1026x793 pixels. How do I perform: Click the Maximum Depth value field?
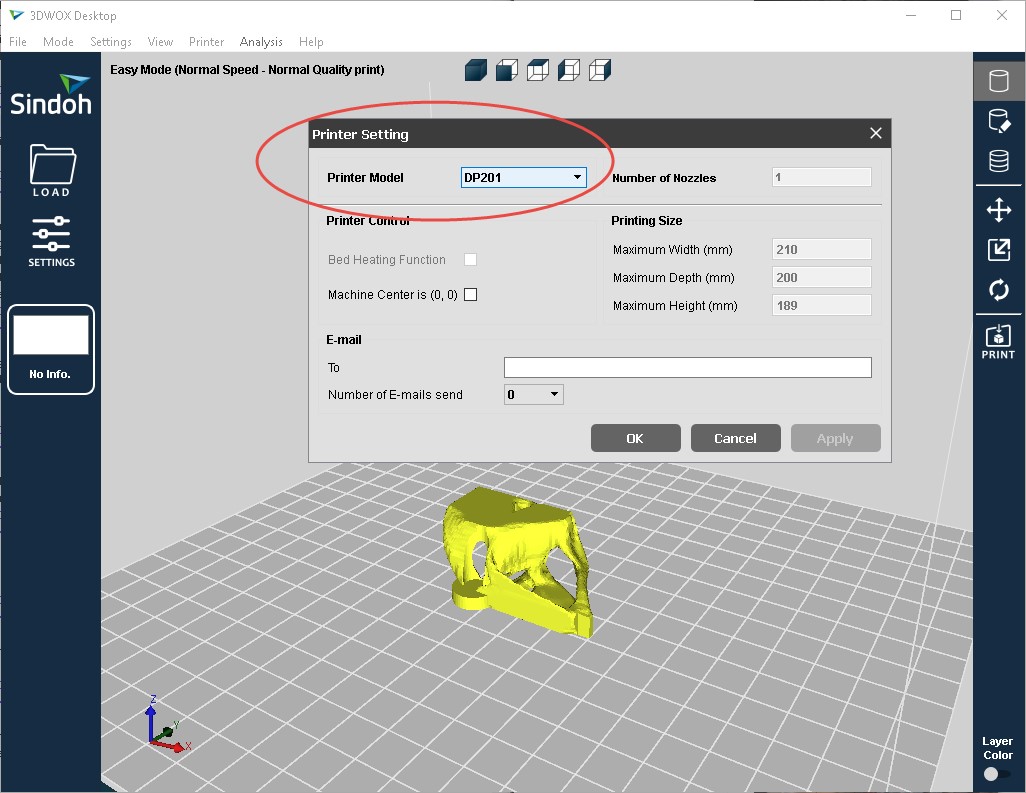[822, 277]
